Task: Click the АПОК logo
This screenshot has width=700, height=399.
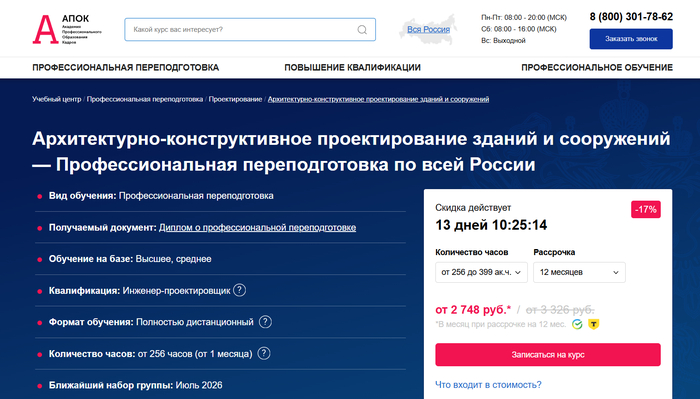Action: [x=67, y=29]
